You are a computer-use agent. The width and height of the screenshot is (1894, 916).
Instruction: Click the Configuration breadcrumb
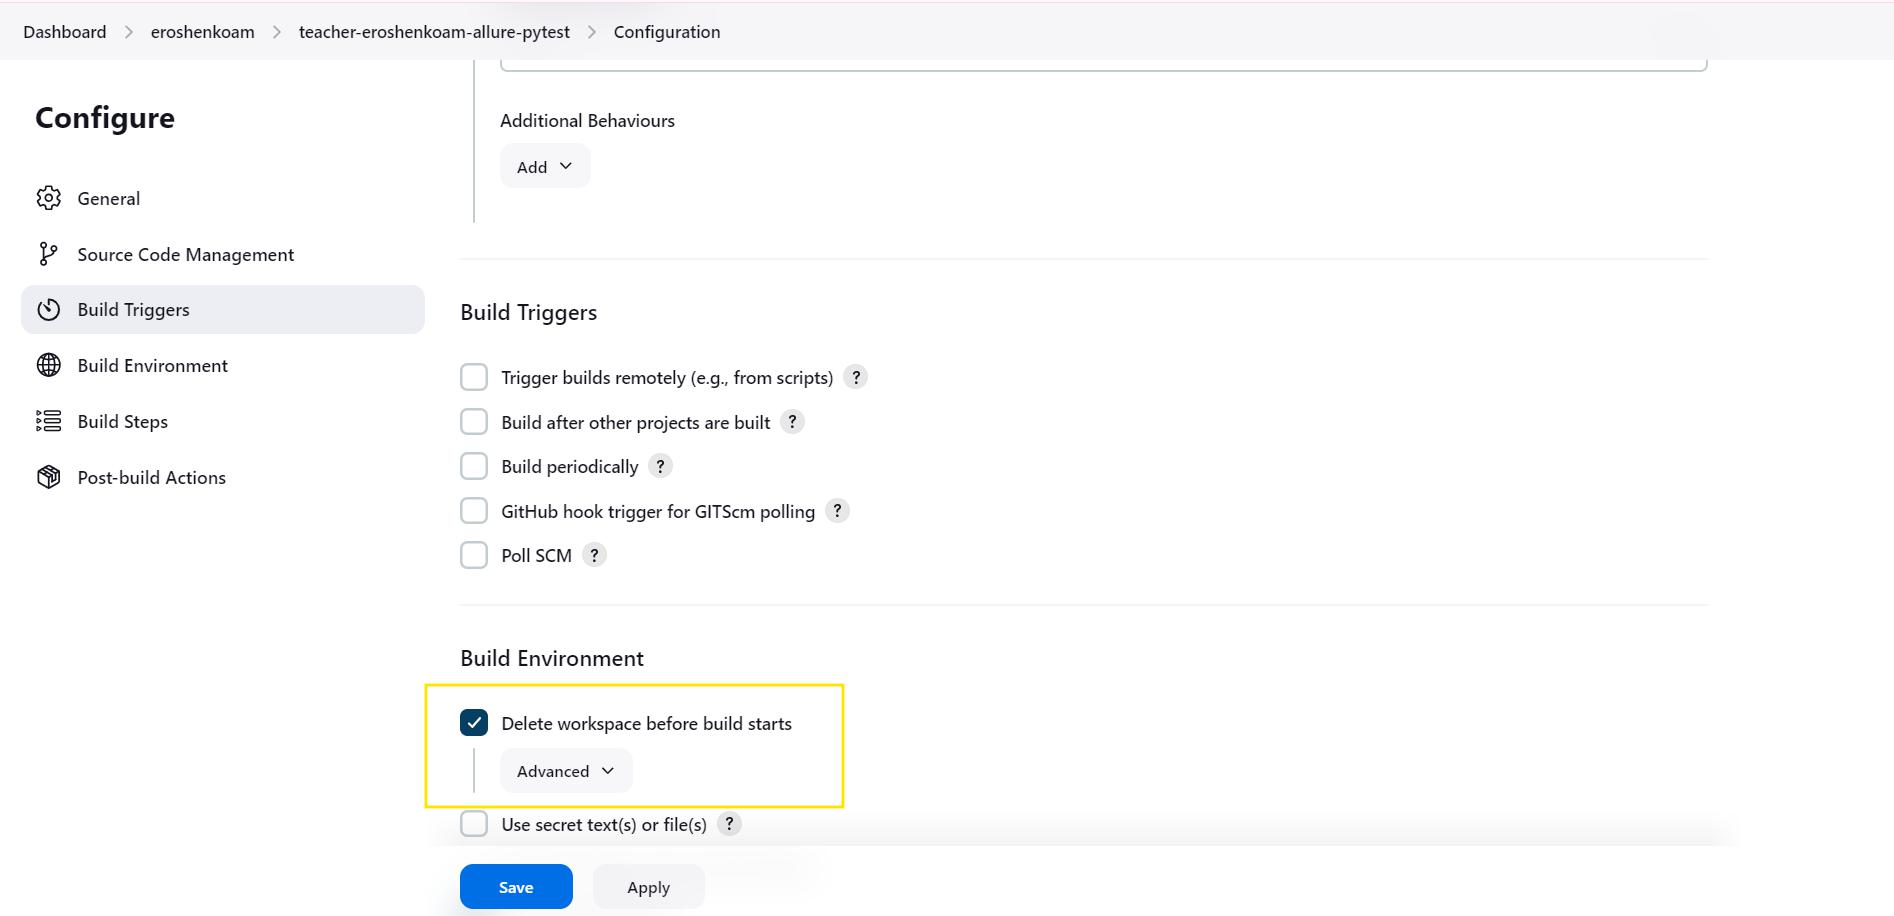[x=667, y=32]
